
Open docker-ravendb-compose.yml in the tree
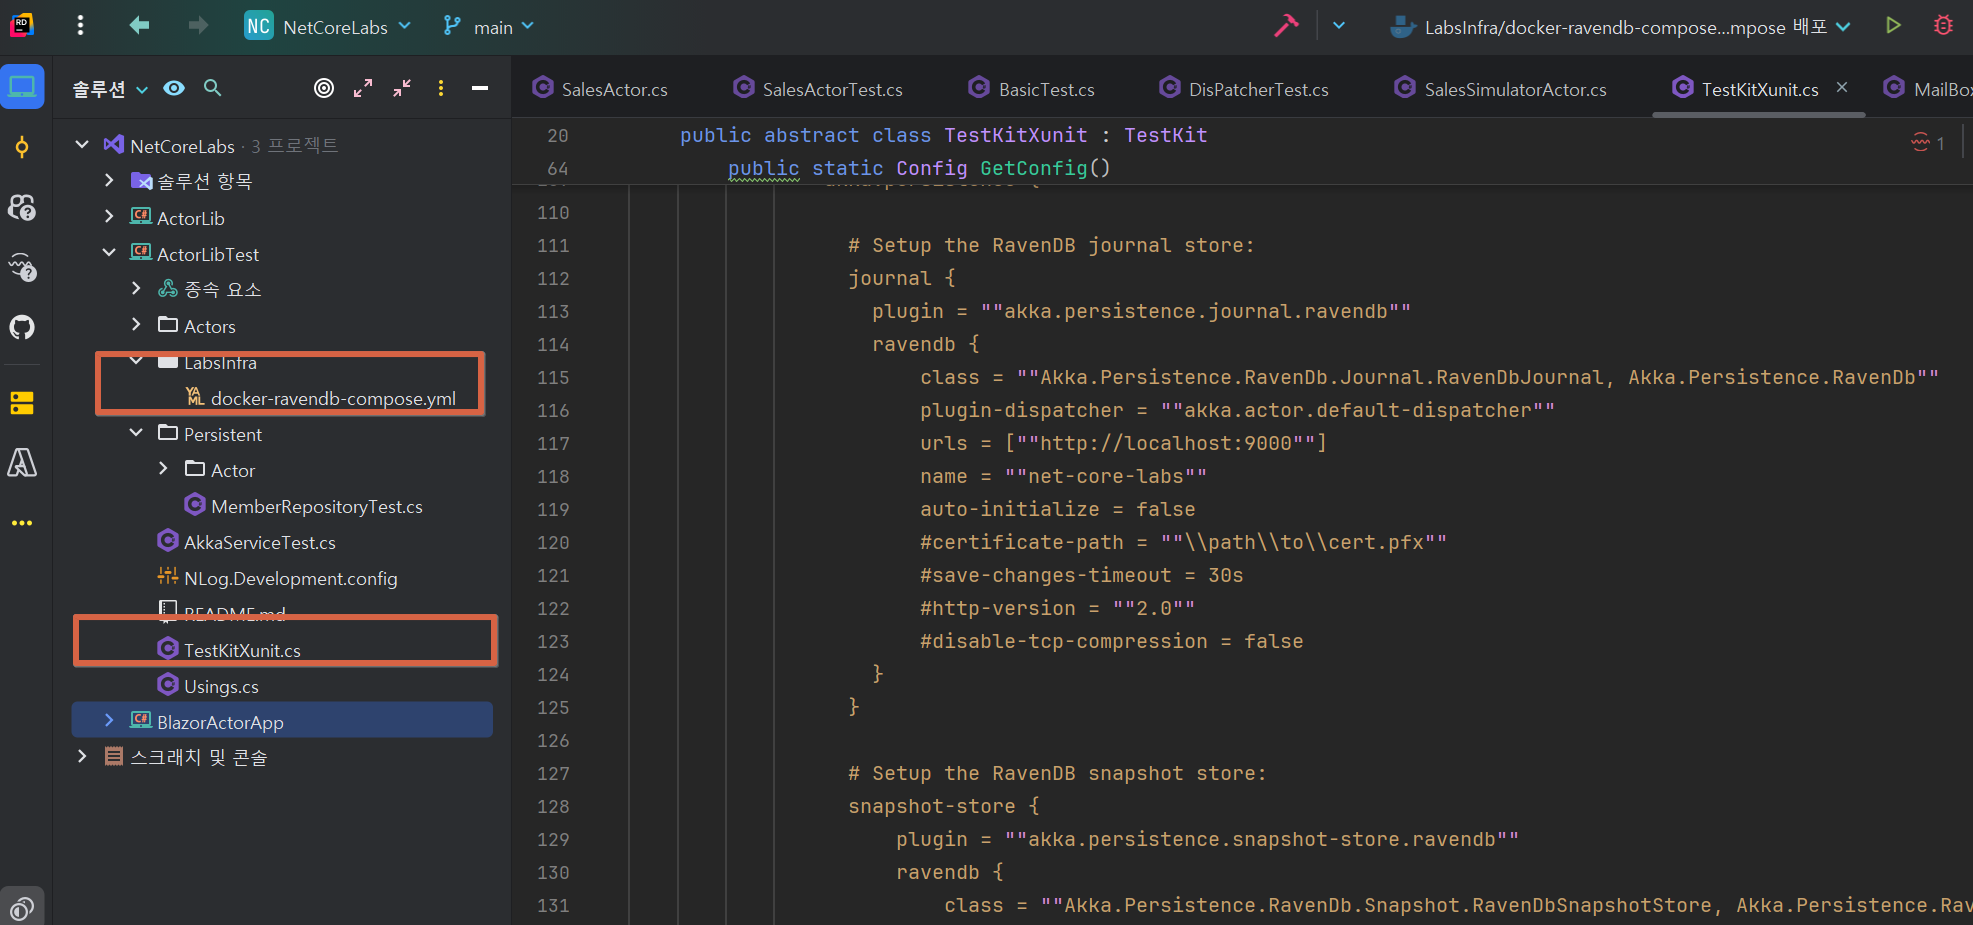[x=332, y=398]
